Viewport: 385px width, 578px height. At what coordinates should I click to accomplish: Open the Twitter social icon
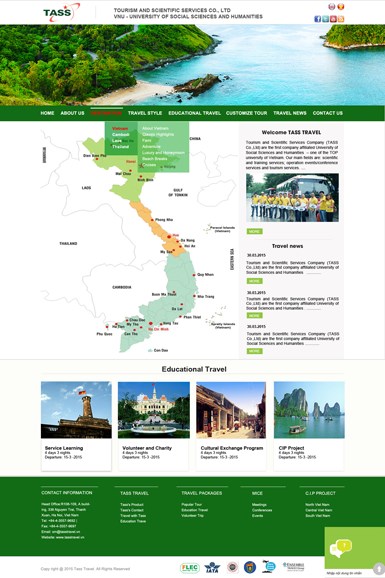[x=325, y=19]
